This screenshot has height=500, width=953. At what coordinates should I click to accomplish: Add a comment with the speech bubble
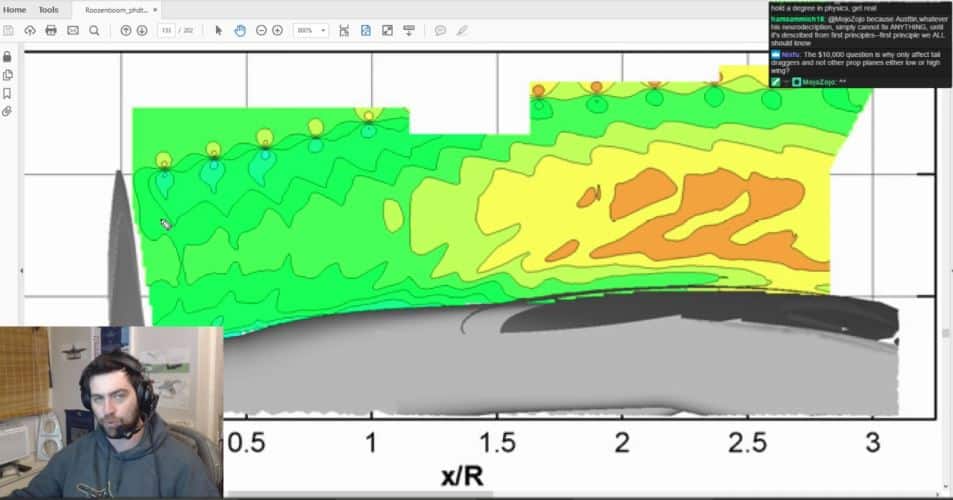coord(440,30)
